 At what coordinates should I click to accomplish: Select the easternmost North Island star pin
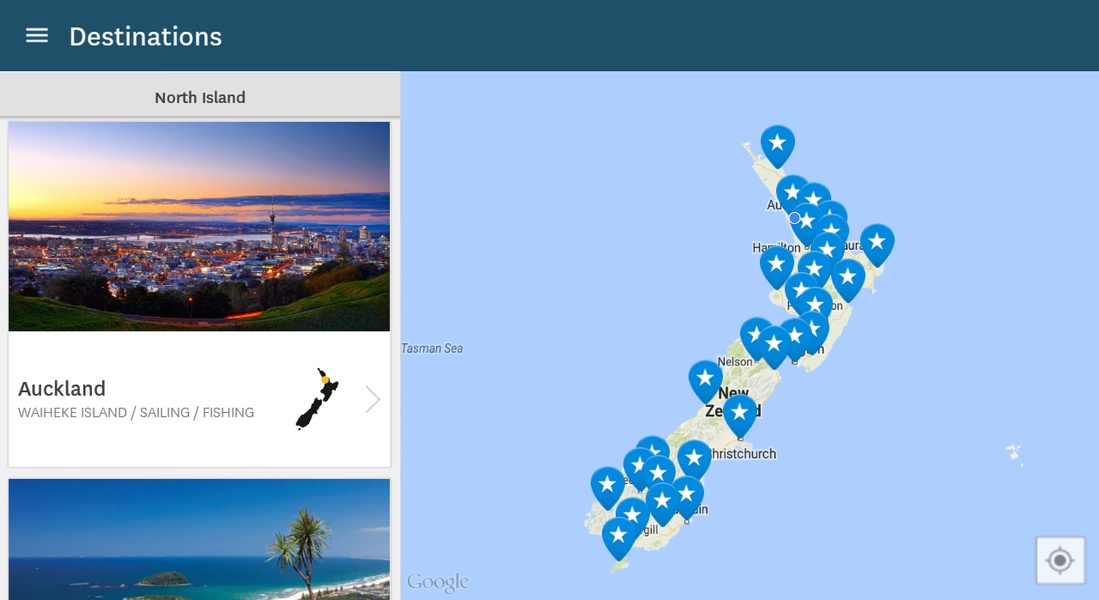pyautogui.click(x=877, y=245)
